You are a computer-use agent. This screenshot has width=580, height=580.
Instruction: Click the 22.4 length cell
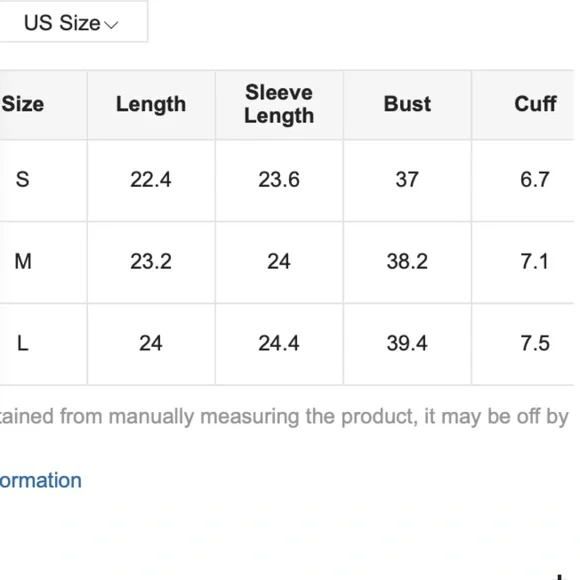[x=151, y=180]
